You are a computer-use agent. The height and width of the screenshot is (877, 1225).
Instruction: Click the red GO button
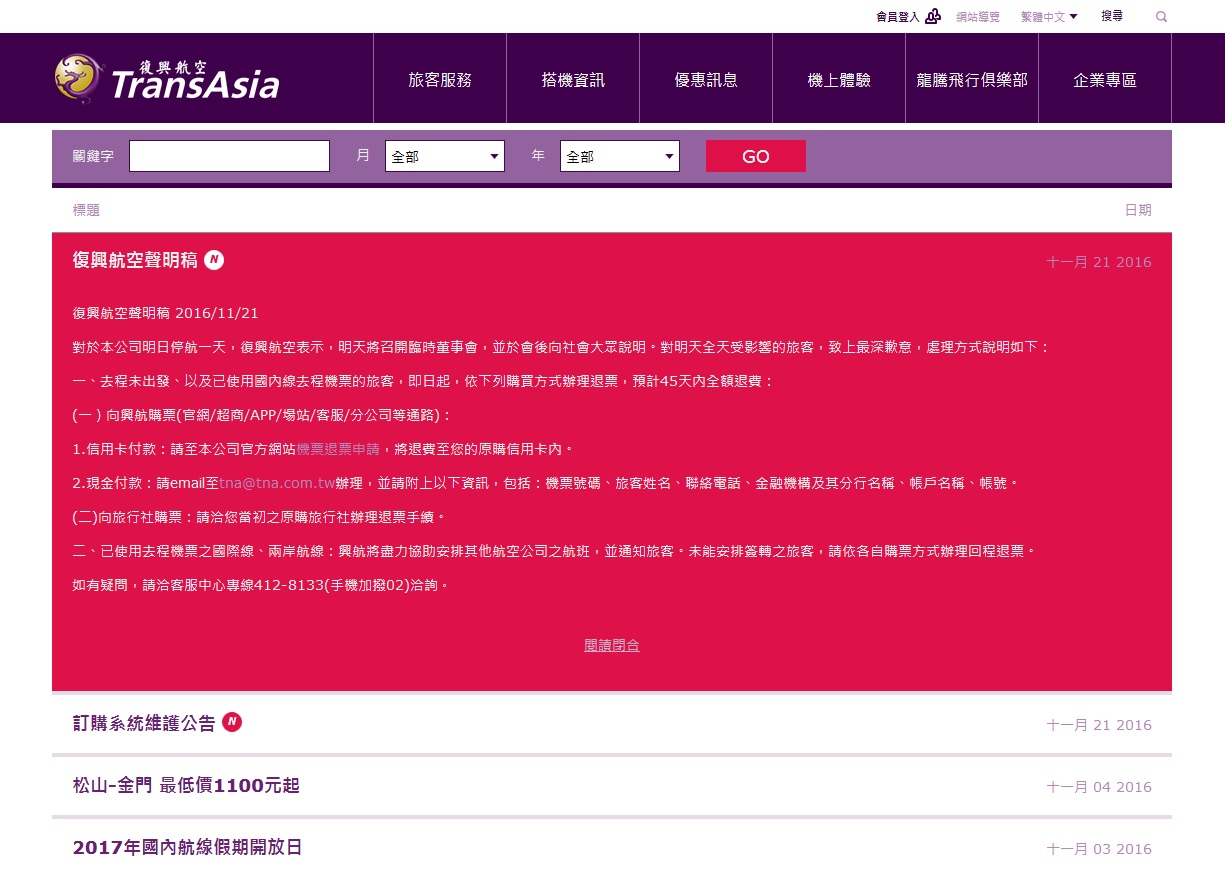coord(756,156)
